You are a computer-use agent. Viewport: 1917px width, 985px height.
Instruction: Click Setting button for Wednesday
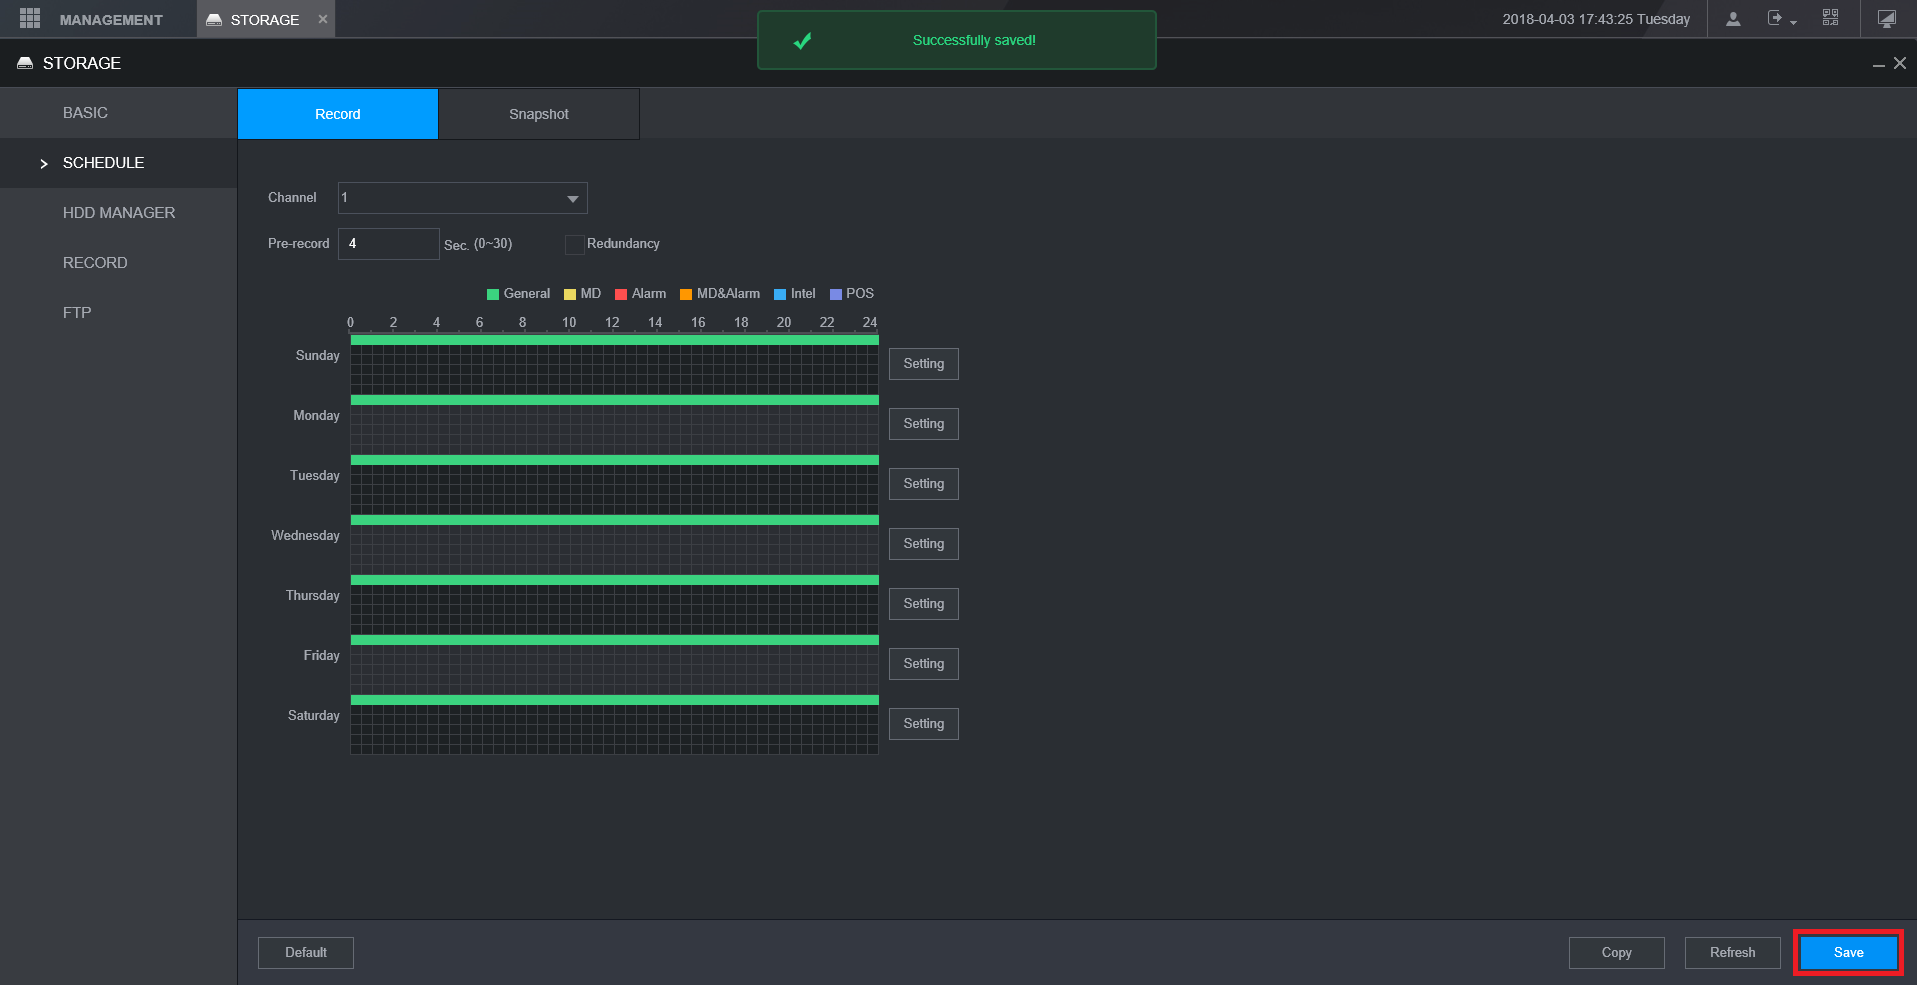click(923, 544)
